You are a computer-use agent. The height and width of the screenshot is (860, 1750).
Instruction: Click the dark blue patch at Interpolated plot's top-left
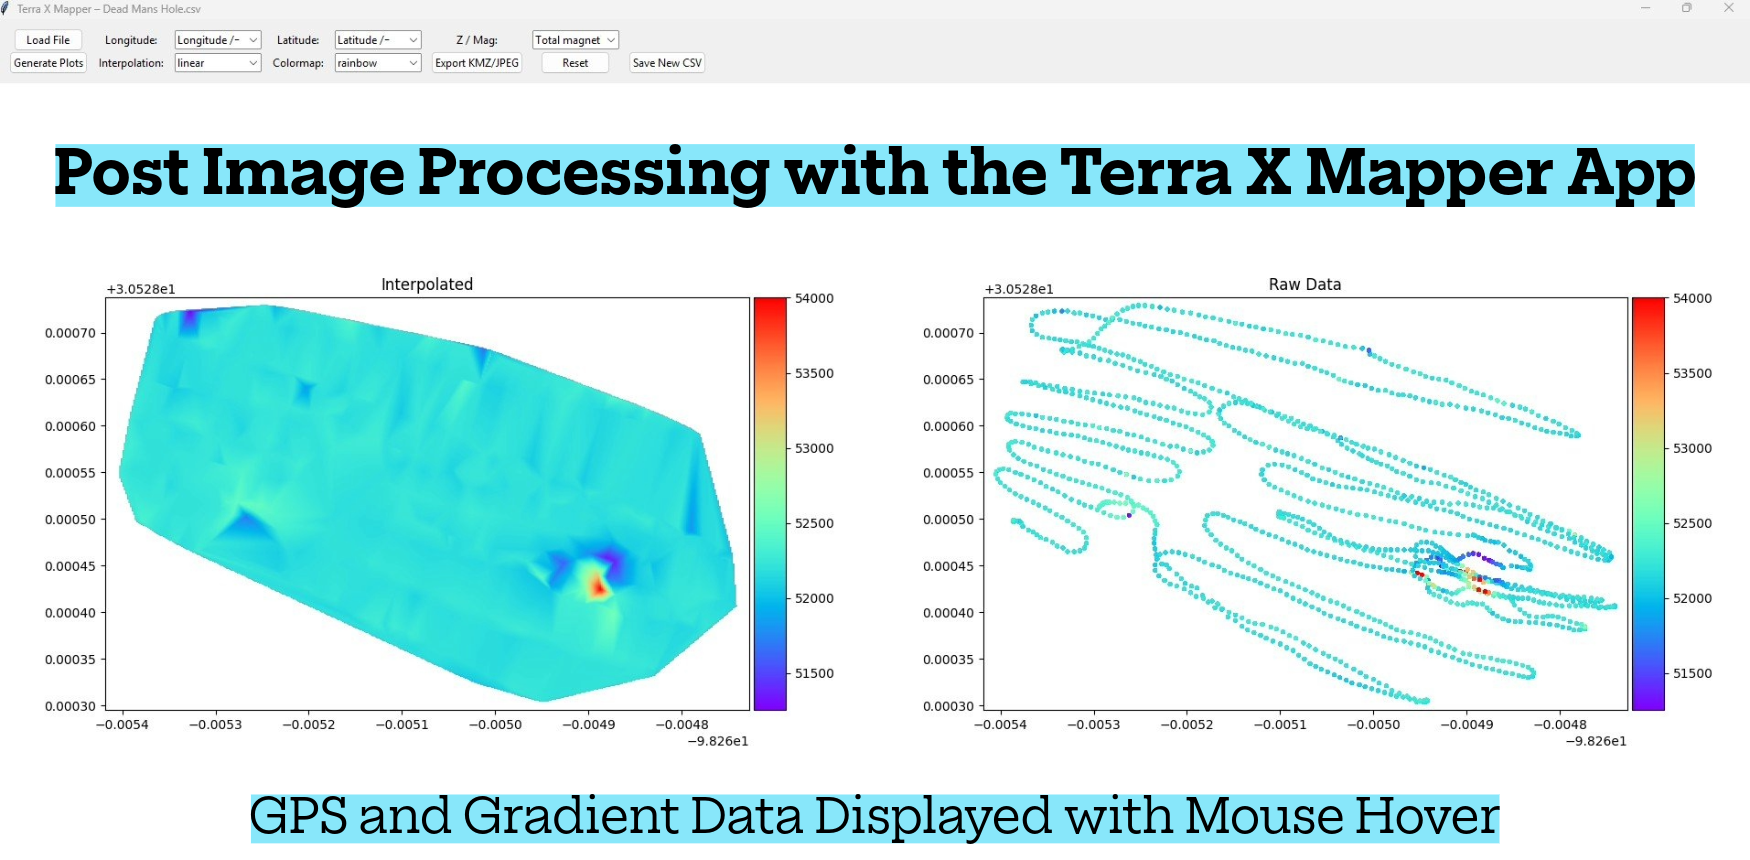tap(188, 320)
